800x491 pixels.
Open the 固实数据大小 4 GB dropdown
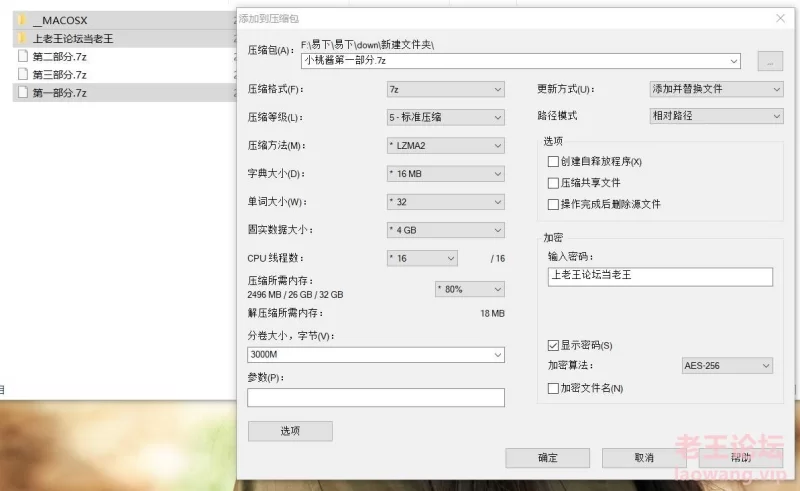[445, 230]
